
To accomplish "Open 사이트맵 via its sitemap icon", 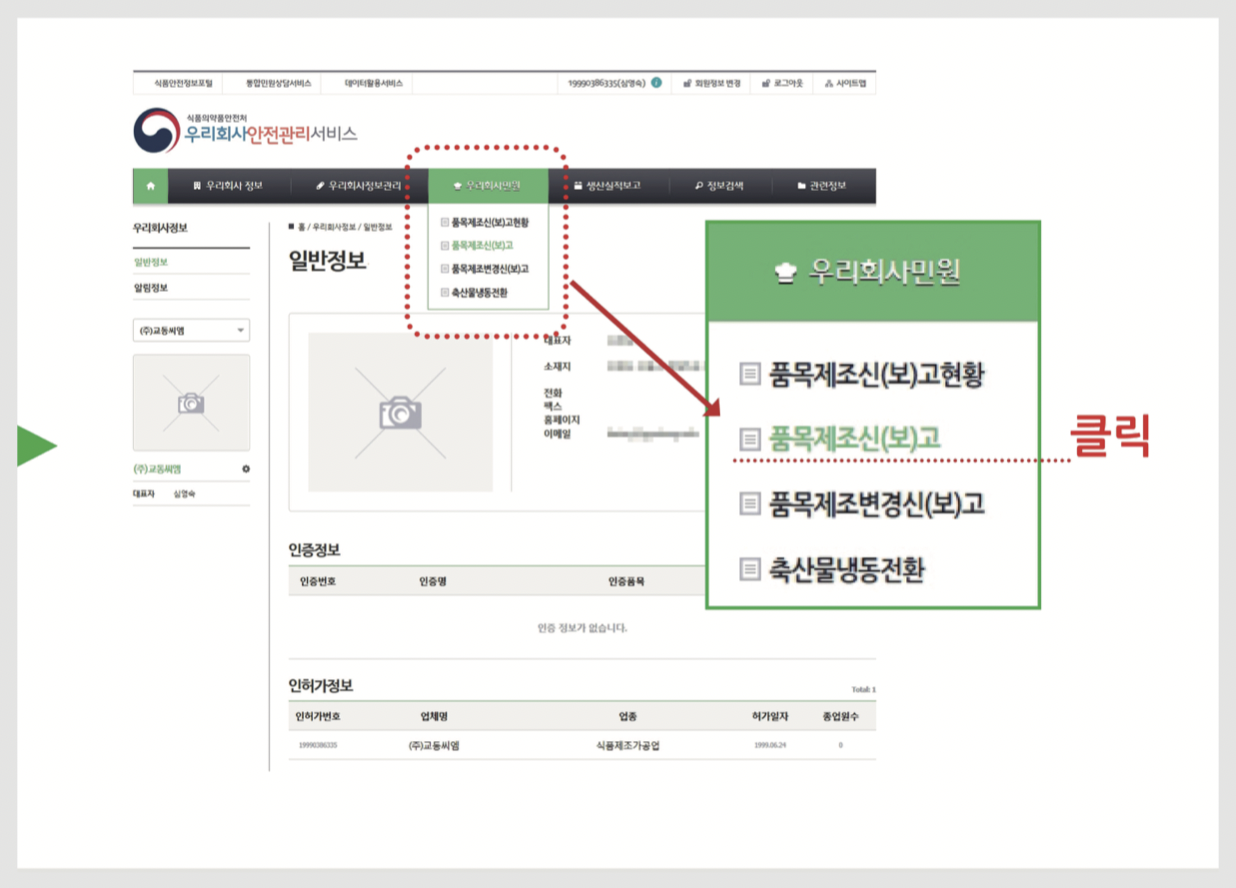I will point(829,84).
